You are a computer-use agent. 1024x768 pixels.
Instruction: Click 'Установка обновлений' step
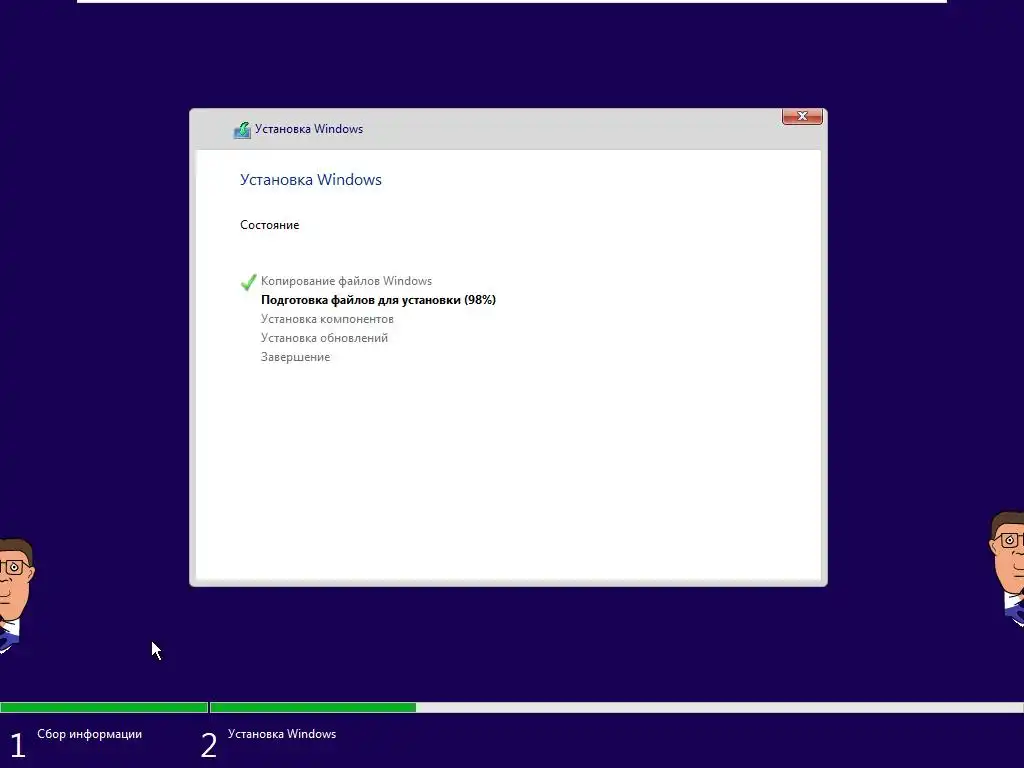click(x=324, y=338)
